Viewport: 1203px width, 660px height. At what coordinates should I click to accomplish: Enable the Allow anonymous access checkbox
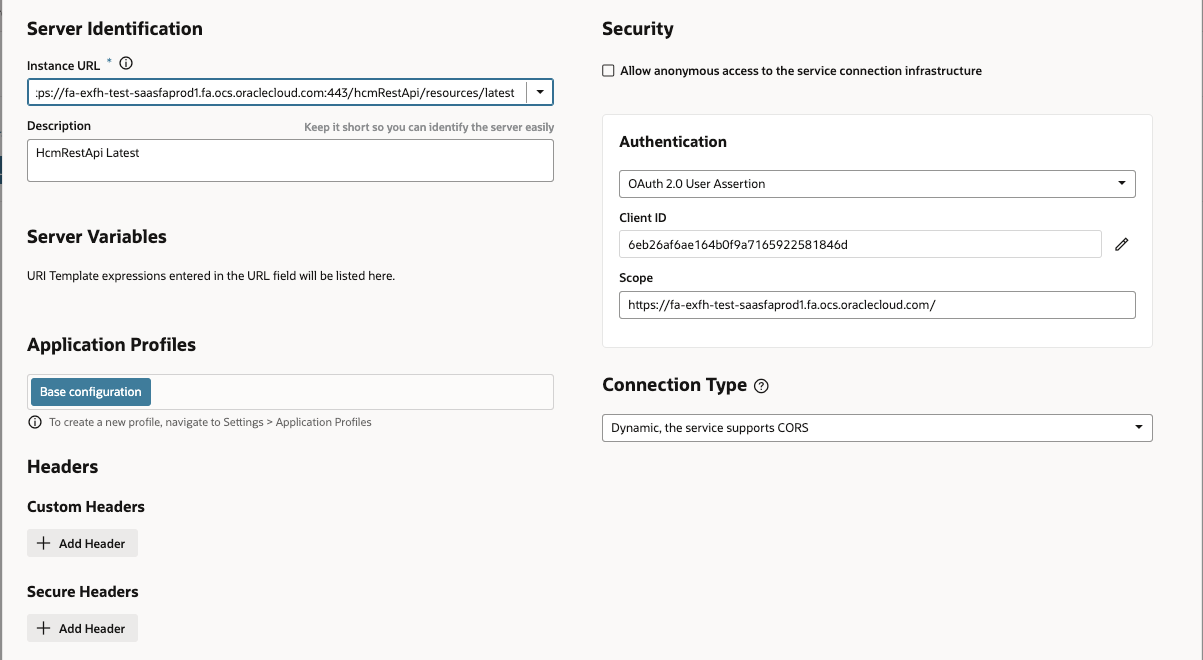(x=608, y=71)
